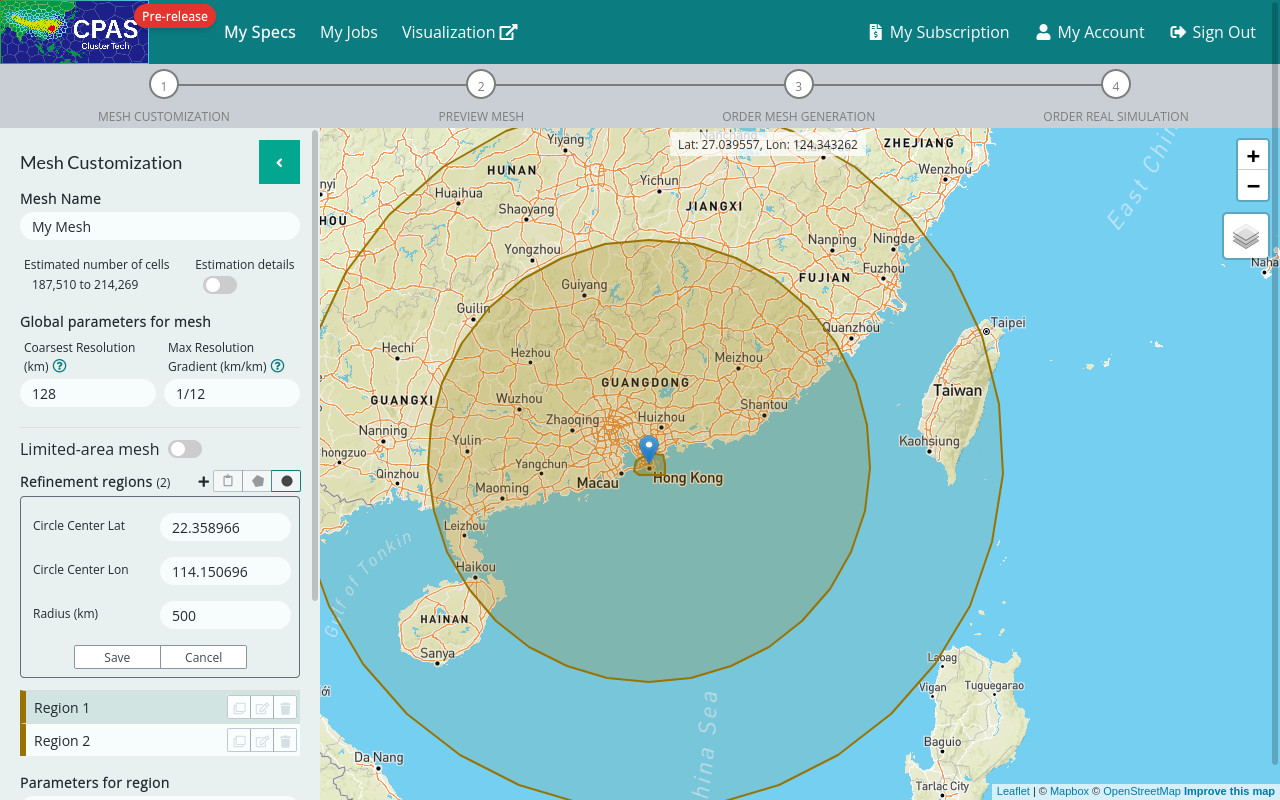Add a new refinement region with plus icon
Screen dimensions: 1280x800
coord(204,481)
